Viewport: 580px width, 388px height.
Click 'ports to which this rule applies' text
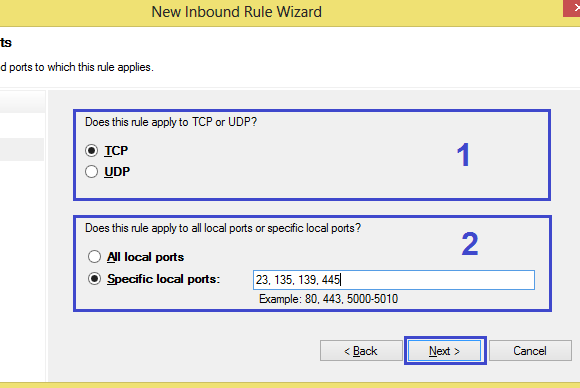tap(81, 67)
